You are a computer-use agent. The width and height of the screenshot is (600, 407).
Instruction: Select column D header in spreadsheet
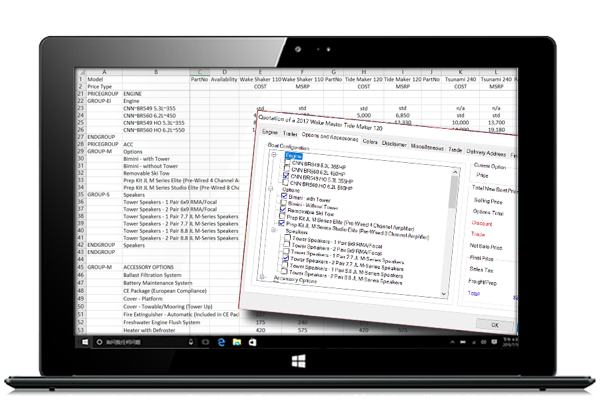(x=225, y=72)
